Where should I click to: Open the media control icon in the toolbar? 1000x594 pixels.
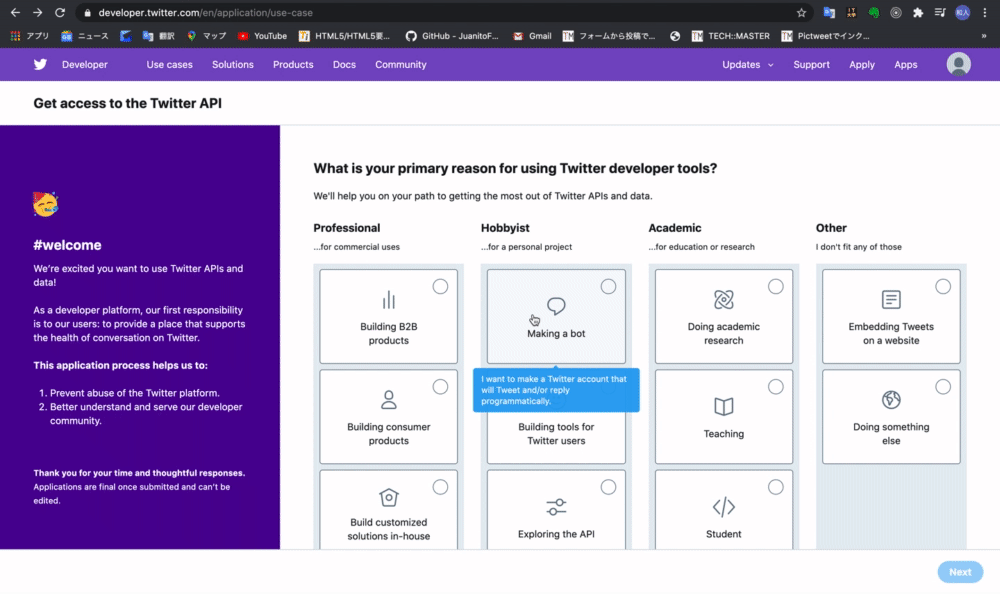click(940, 13)
